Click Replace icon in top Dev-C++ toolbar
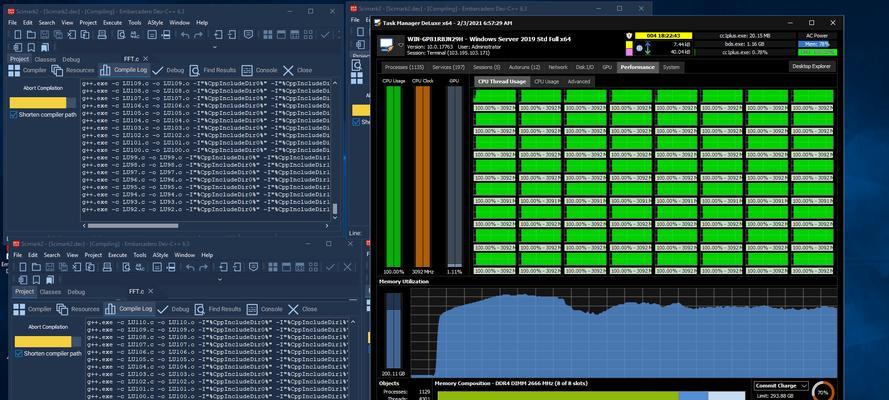 (136, 35)
